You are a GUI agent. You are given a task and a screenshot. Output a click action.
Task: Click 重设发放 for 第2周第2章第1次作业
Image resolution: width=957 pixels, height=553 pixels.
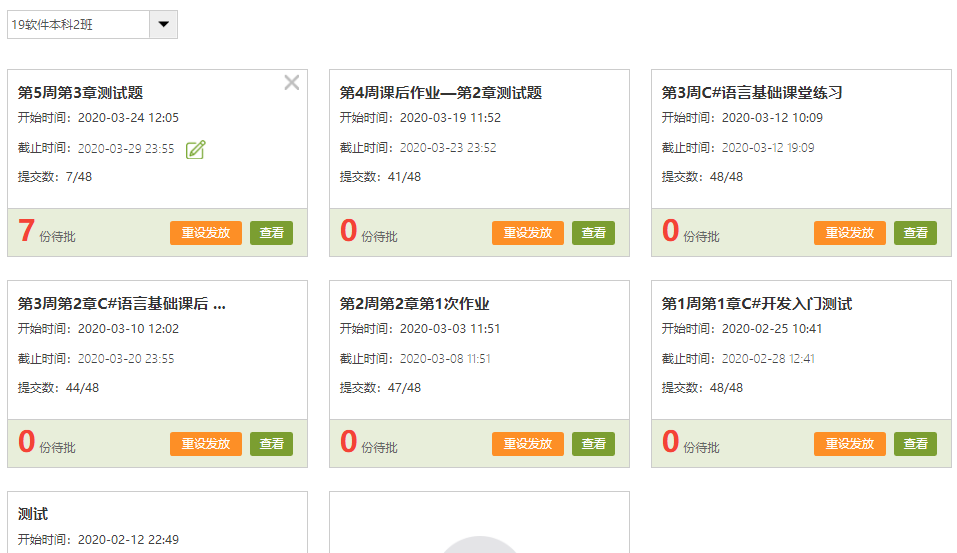[528, 444]
